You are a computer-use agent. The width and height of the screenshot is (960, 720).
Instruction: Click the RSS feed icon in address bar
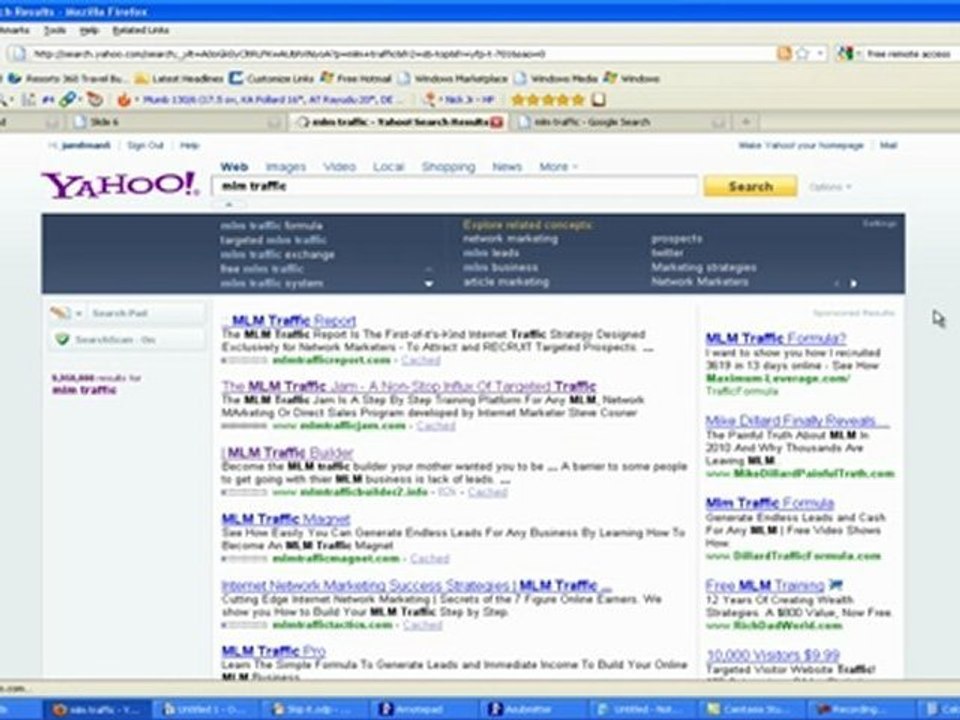tap(784, 54)
